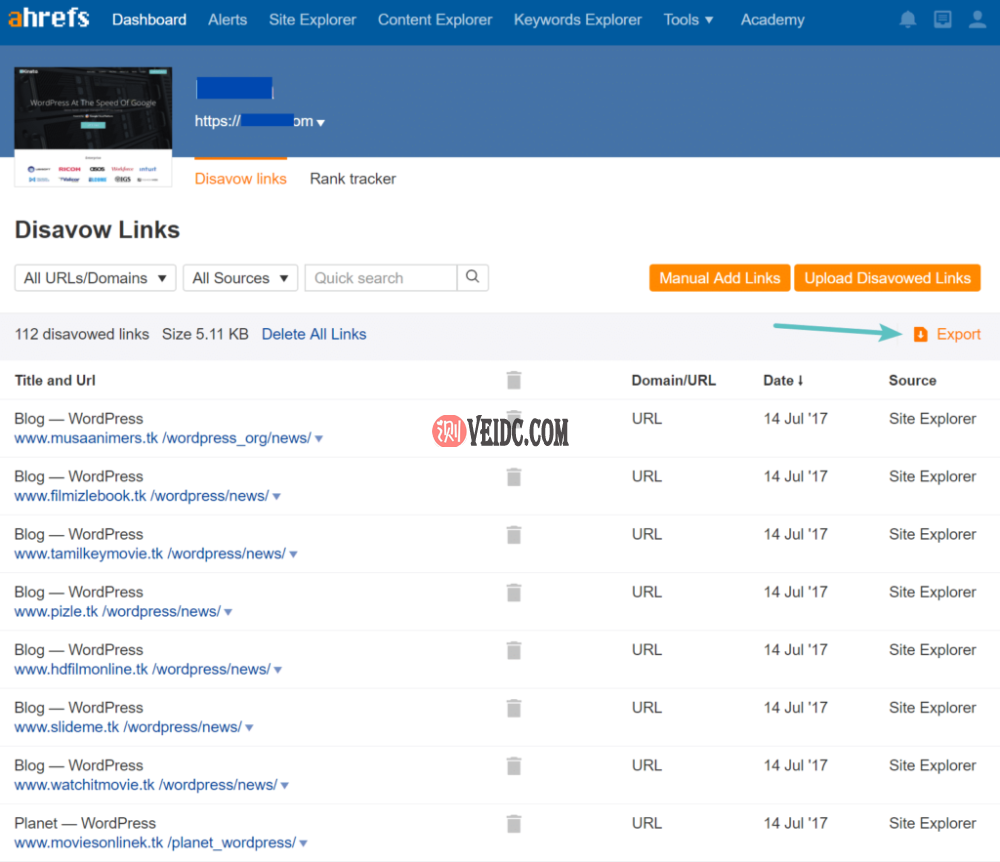Viewport: 1000px width, 862px height.
Task: Delete the musaanimers.tk row with trash icon
Action: click(x=514, y=419)
